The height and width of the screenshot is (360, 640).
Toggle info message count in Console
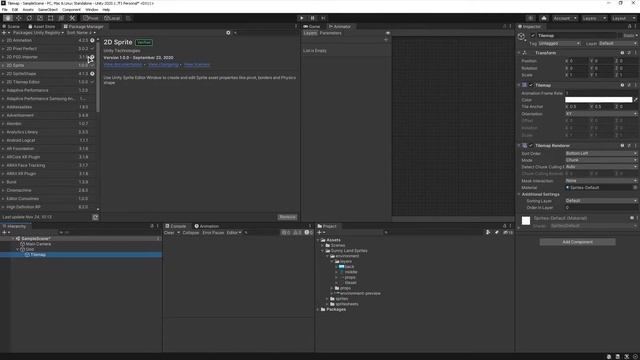(x=286, y=233)
